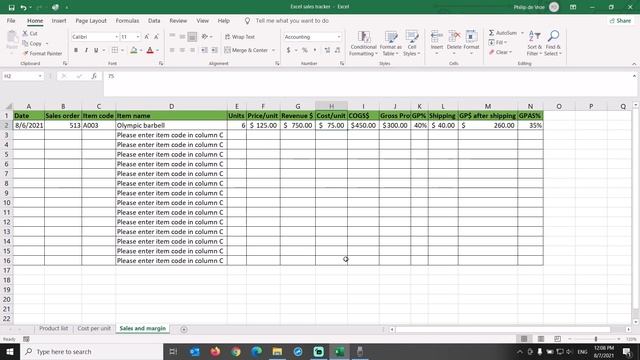Screen dimensions: 640x360
Task: Open Cost per unit sheet tab
Action: click(x=94, y=329)
